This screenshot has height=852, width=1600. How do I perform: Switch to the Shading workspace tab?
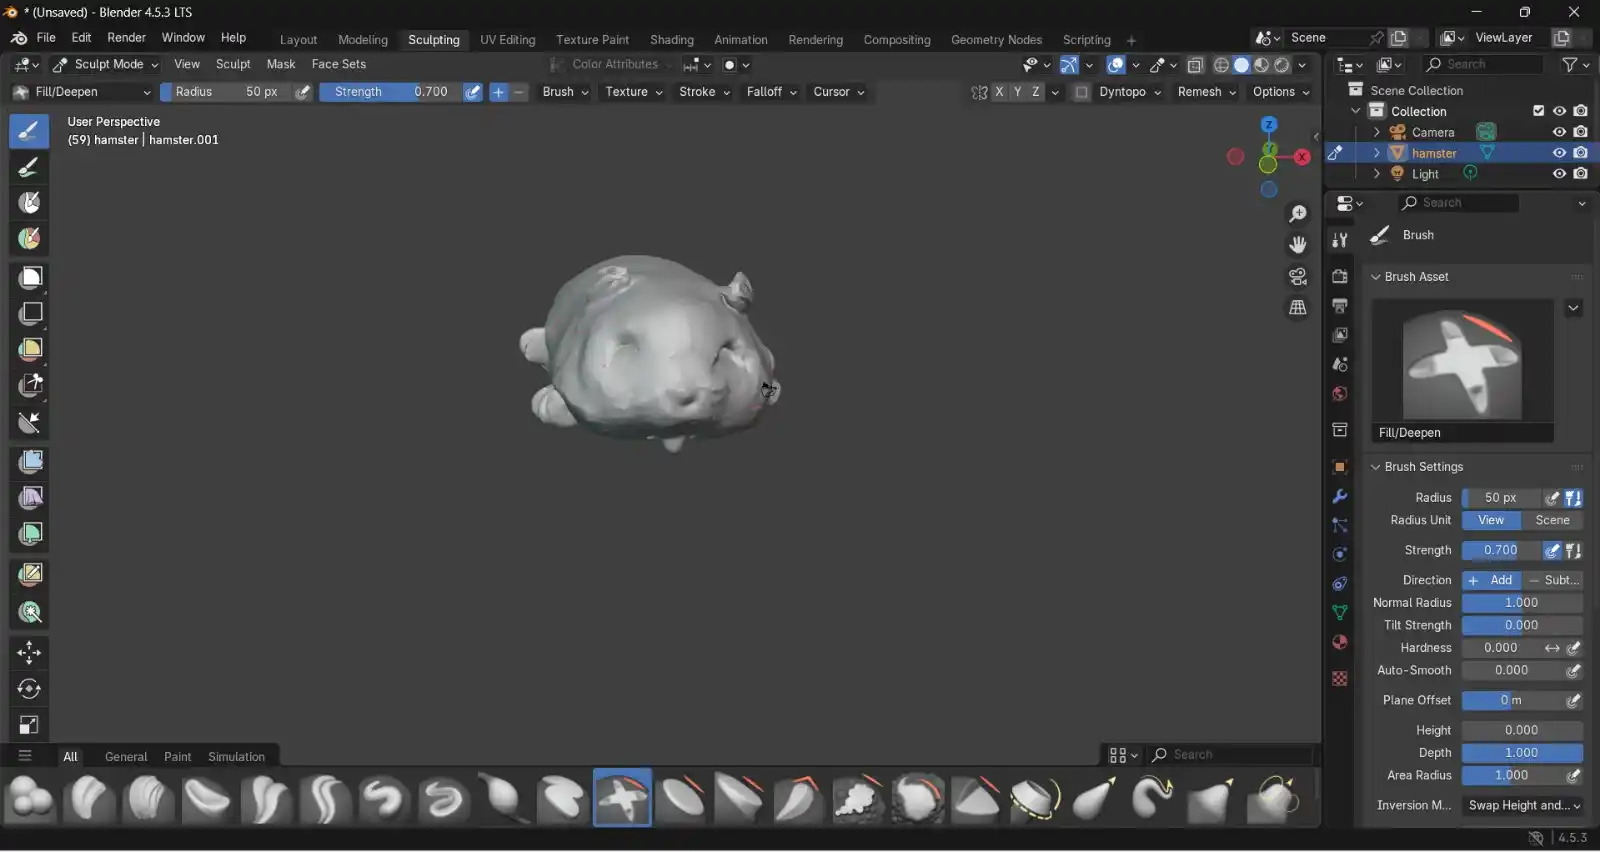(x=671, y=40)
